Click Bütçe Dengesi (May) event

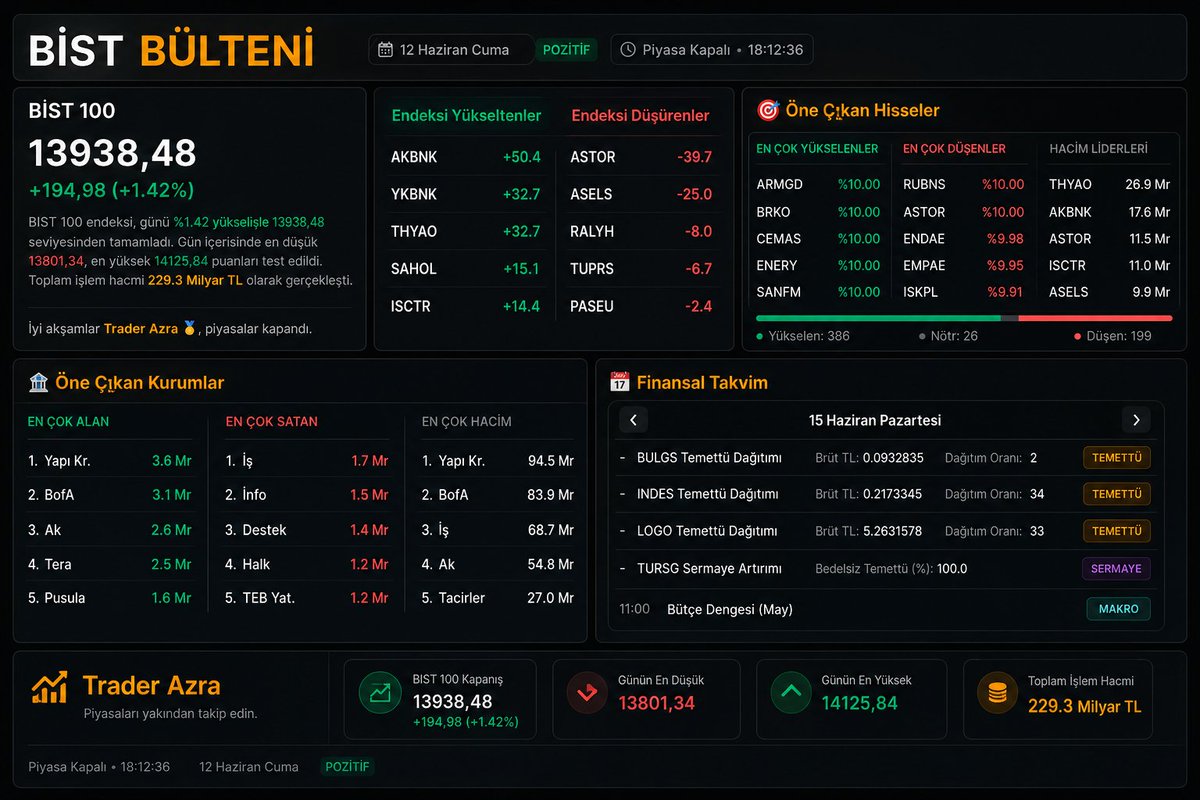[x=730, y=609]
